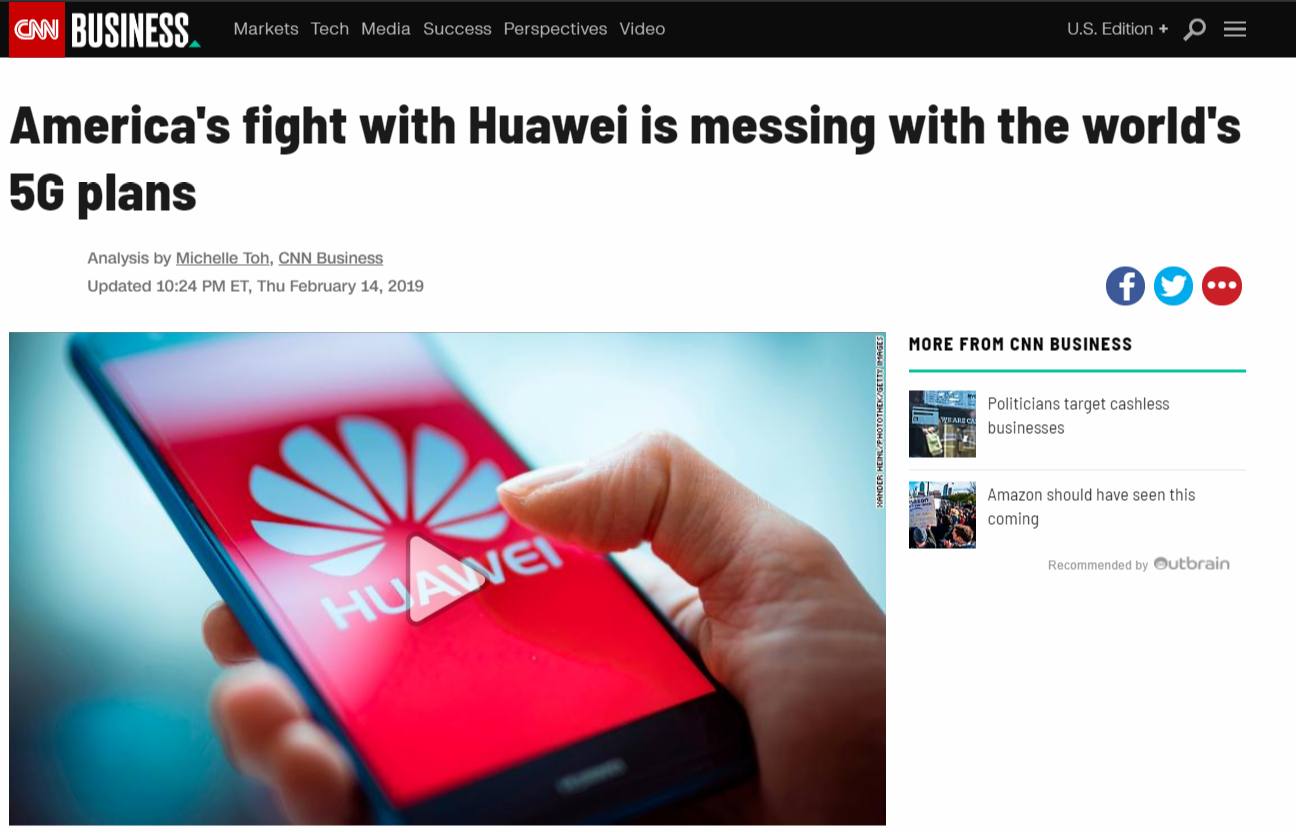
Task: Open author Michelle Toh's page
Action: click(x=223, y=258)
